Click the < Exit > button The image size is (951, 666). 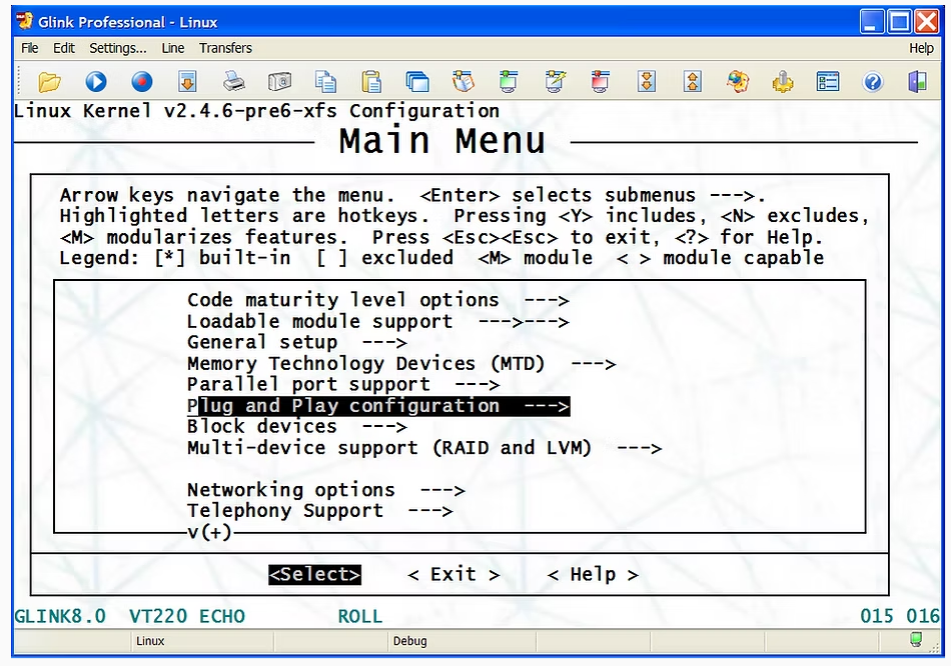(x=453, y=575)
